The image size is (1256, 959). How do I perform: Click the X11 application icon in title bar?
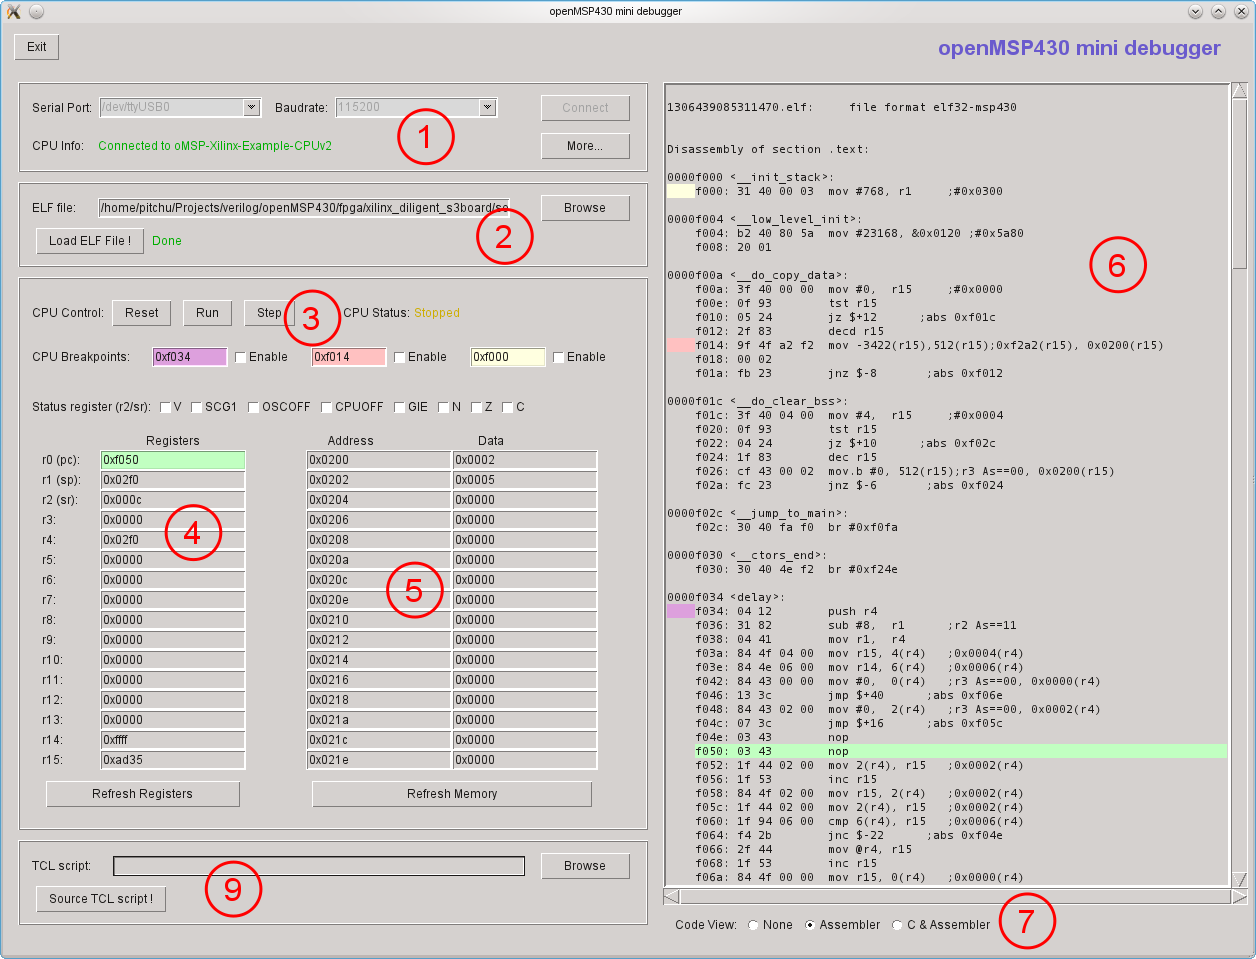click(14, 12)
